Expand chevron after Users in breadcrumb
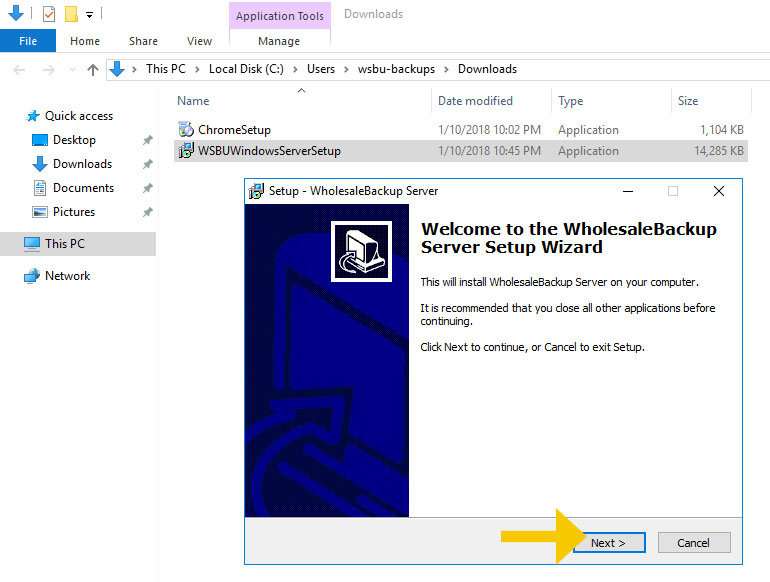770x582 pixels. click(x=346, y=69)
